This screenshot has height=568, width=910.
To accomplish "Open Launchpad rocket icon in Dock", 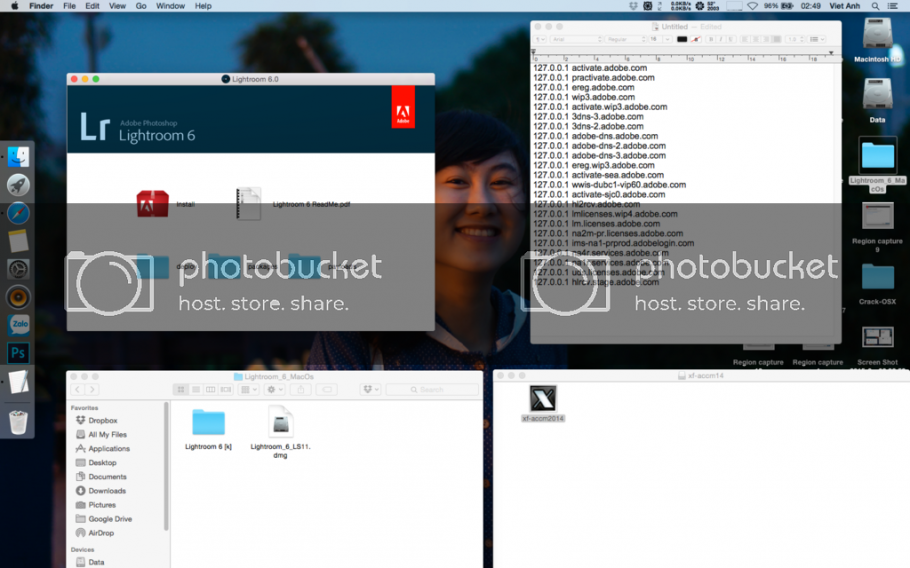I will (x=19, y=185).
